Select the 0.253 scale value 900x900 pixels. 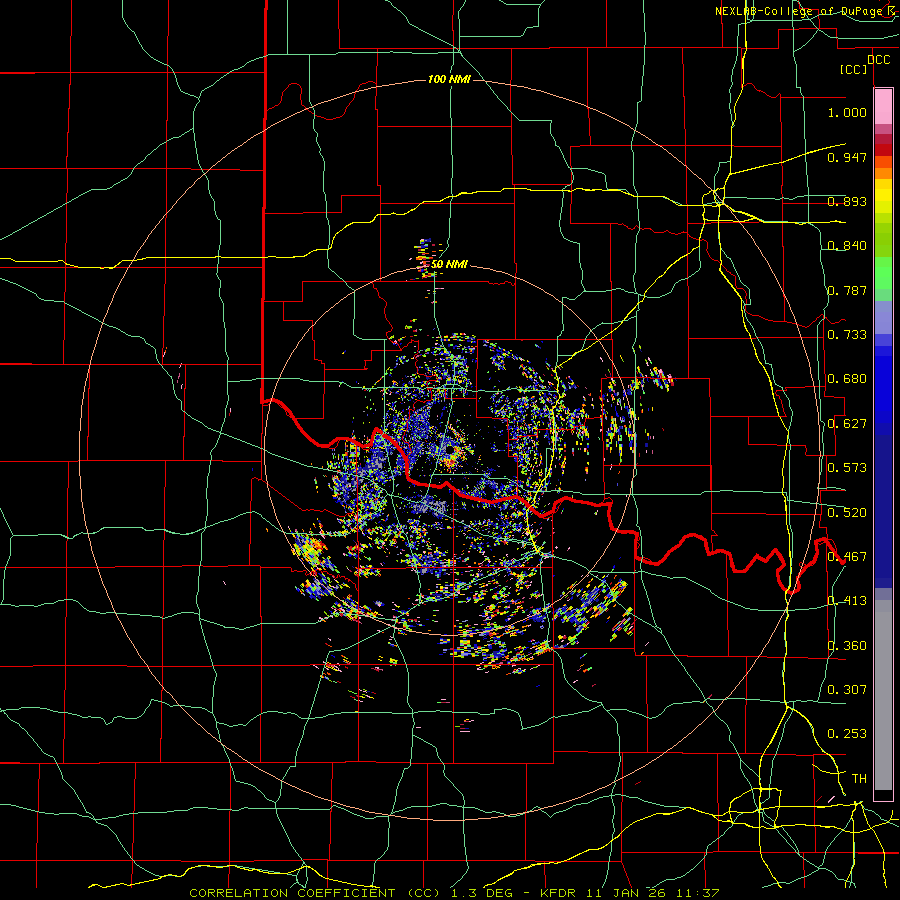(x=847, y=734)
